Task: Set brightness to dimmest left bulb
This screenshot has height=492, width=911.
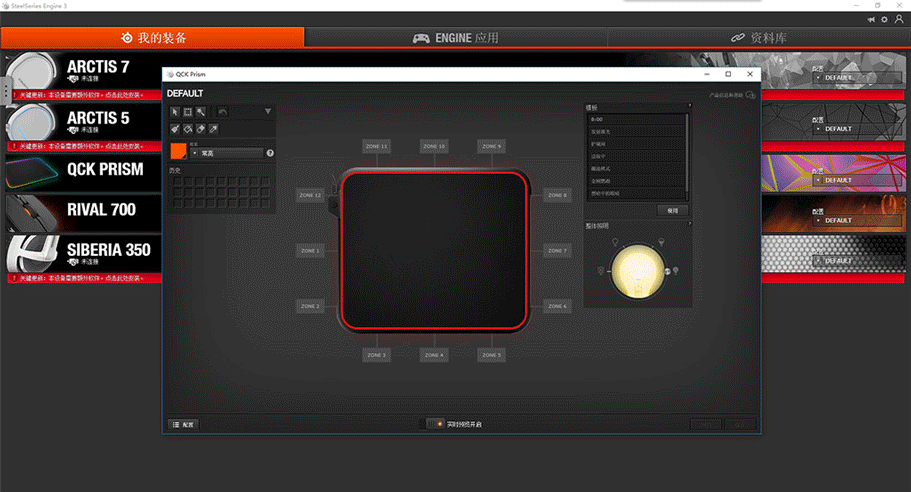Action: 601,271
